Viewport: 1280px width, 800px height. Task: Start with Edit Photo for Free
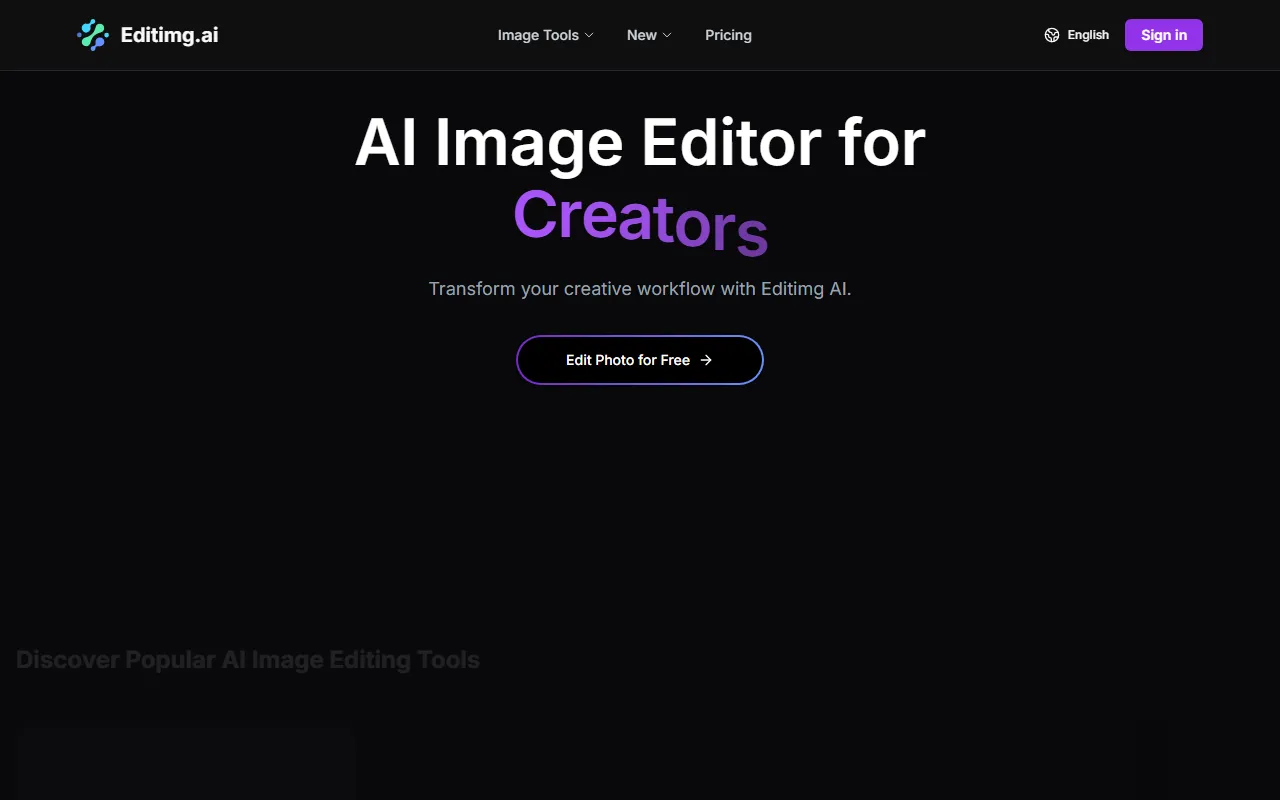(628, 360)
